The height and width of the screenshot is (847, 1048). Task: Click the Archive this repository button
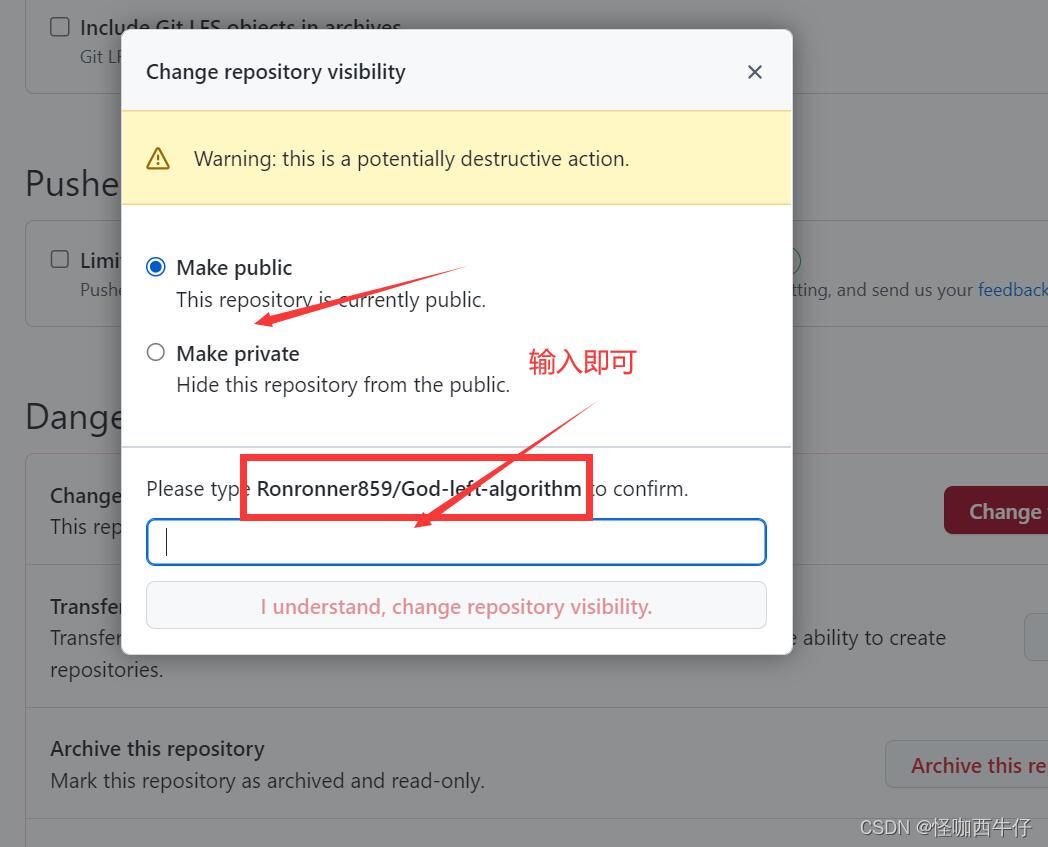coord(967,764)
